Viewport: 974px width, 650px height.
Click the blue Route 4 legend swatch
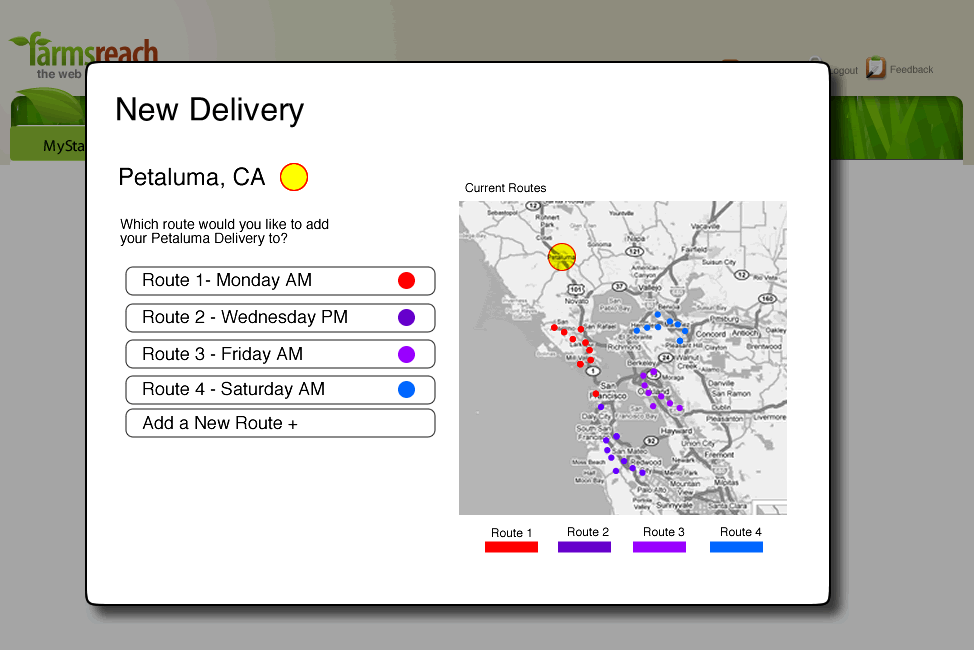tap(736, 547)
